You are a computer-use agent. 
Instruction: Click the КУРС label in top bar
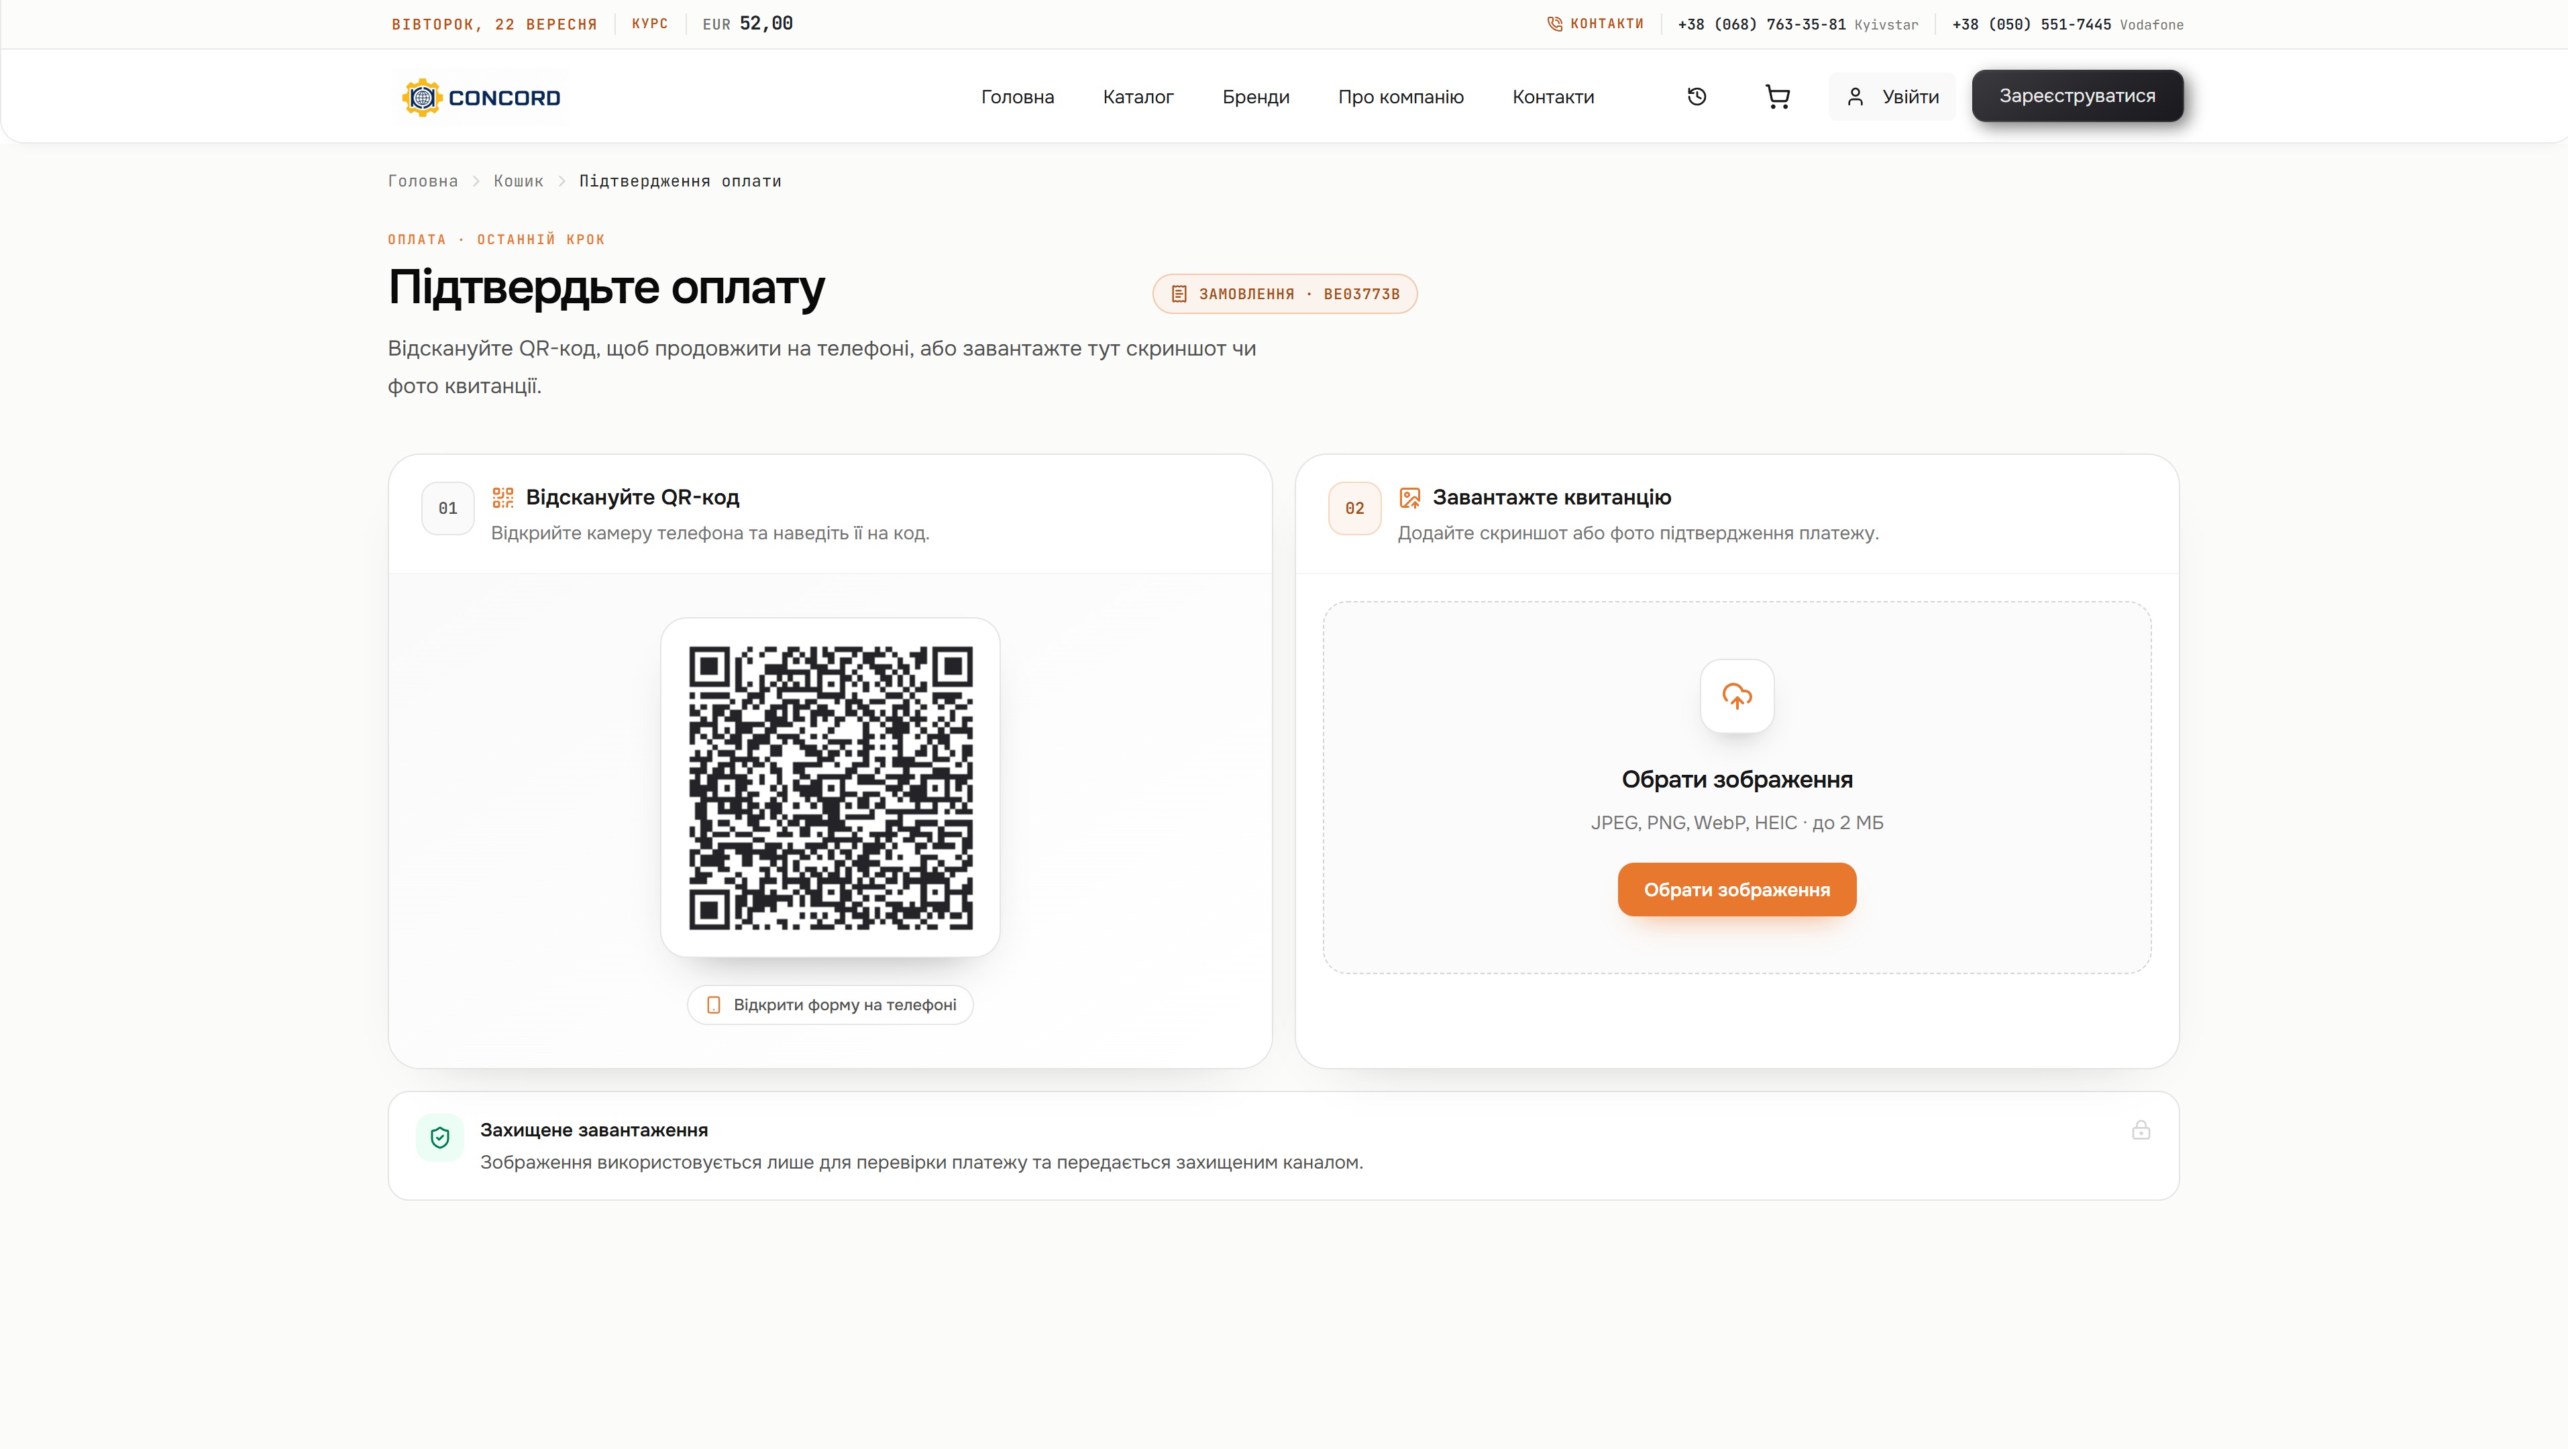650,24
